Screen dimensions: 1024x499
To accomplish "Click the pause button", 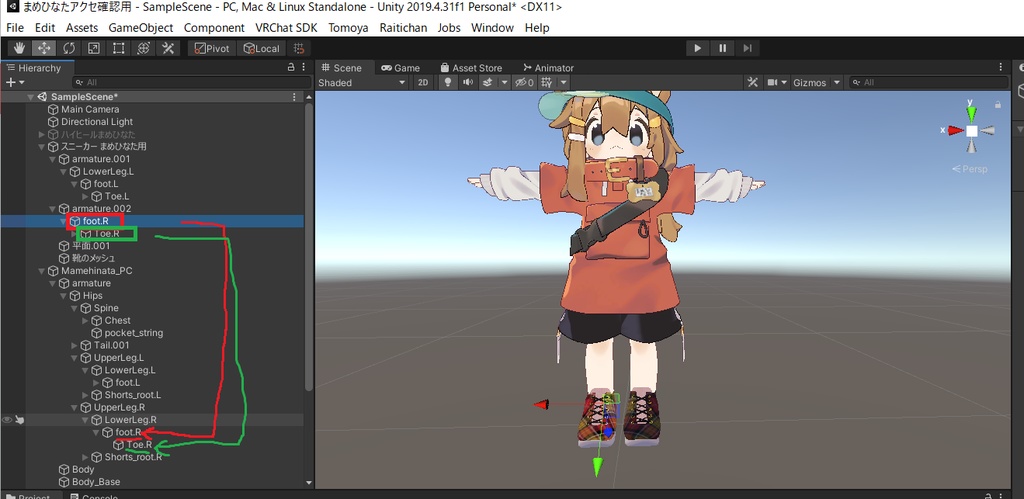I will (722, 48).
